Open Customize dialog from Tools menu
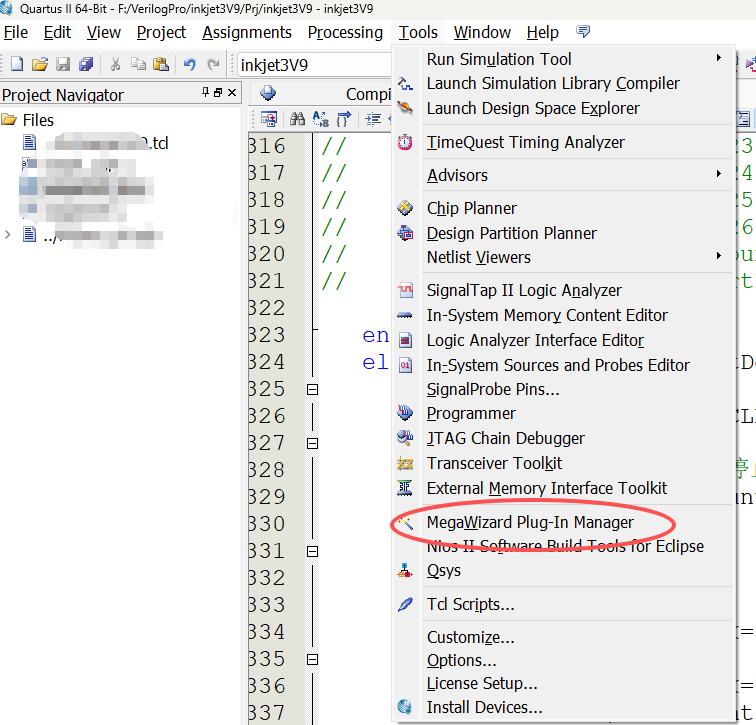Screen dimensions: 756x725 coord(471,637)
